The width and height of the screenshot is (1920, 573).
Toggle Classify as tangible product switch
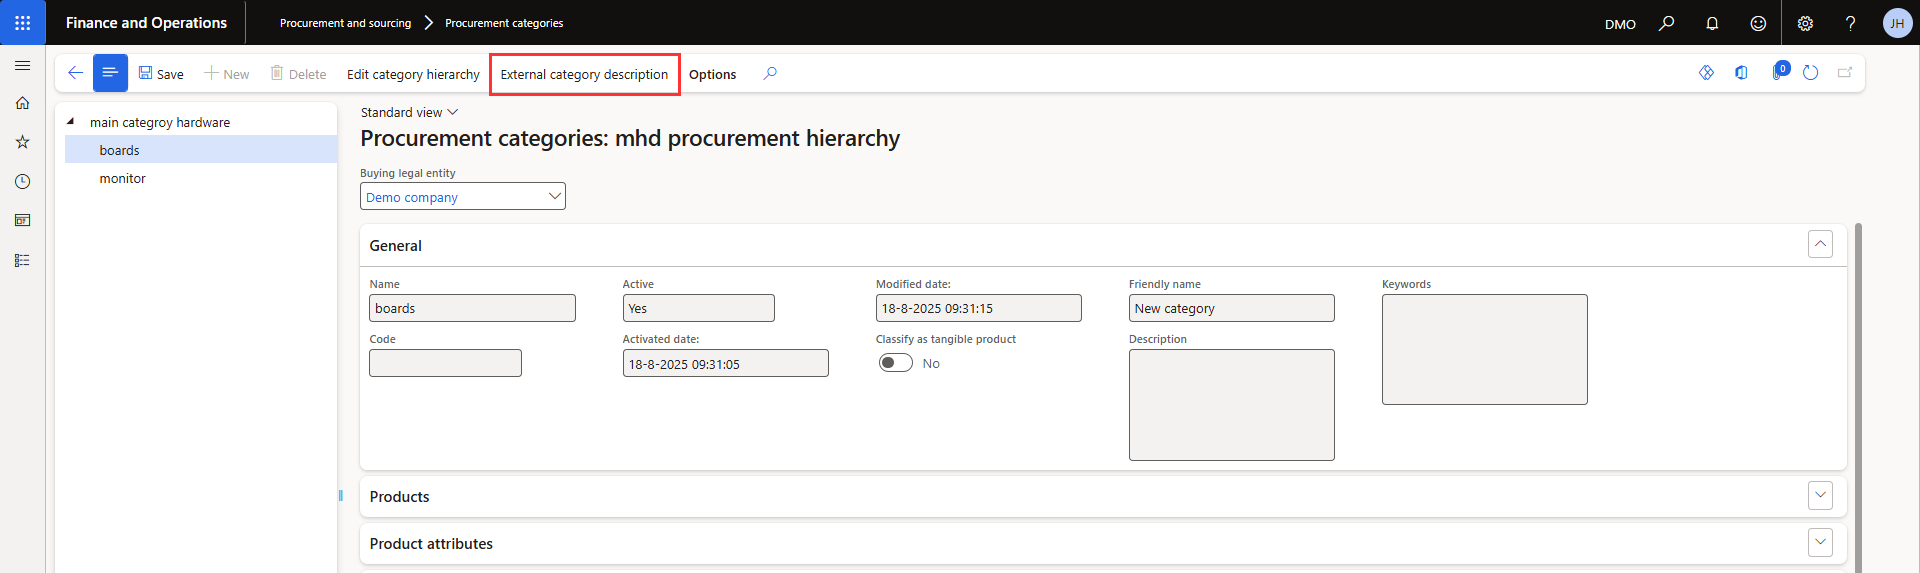point(895,363)
